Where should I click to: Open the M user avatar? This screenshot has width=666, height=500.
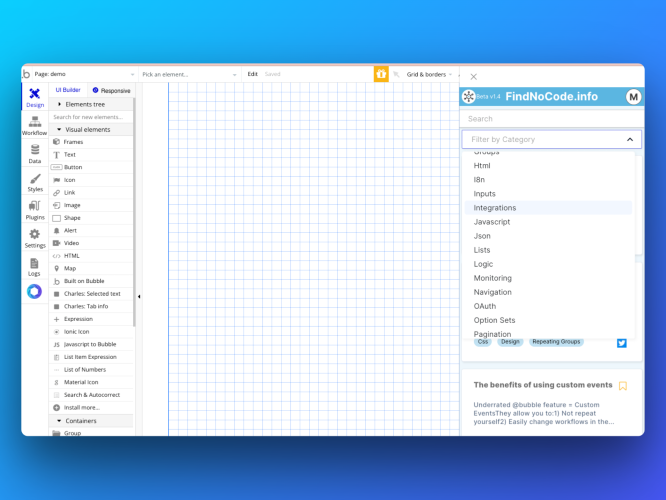633,97
